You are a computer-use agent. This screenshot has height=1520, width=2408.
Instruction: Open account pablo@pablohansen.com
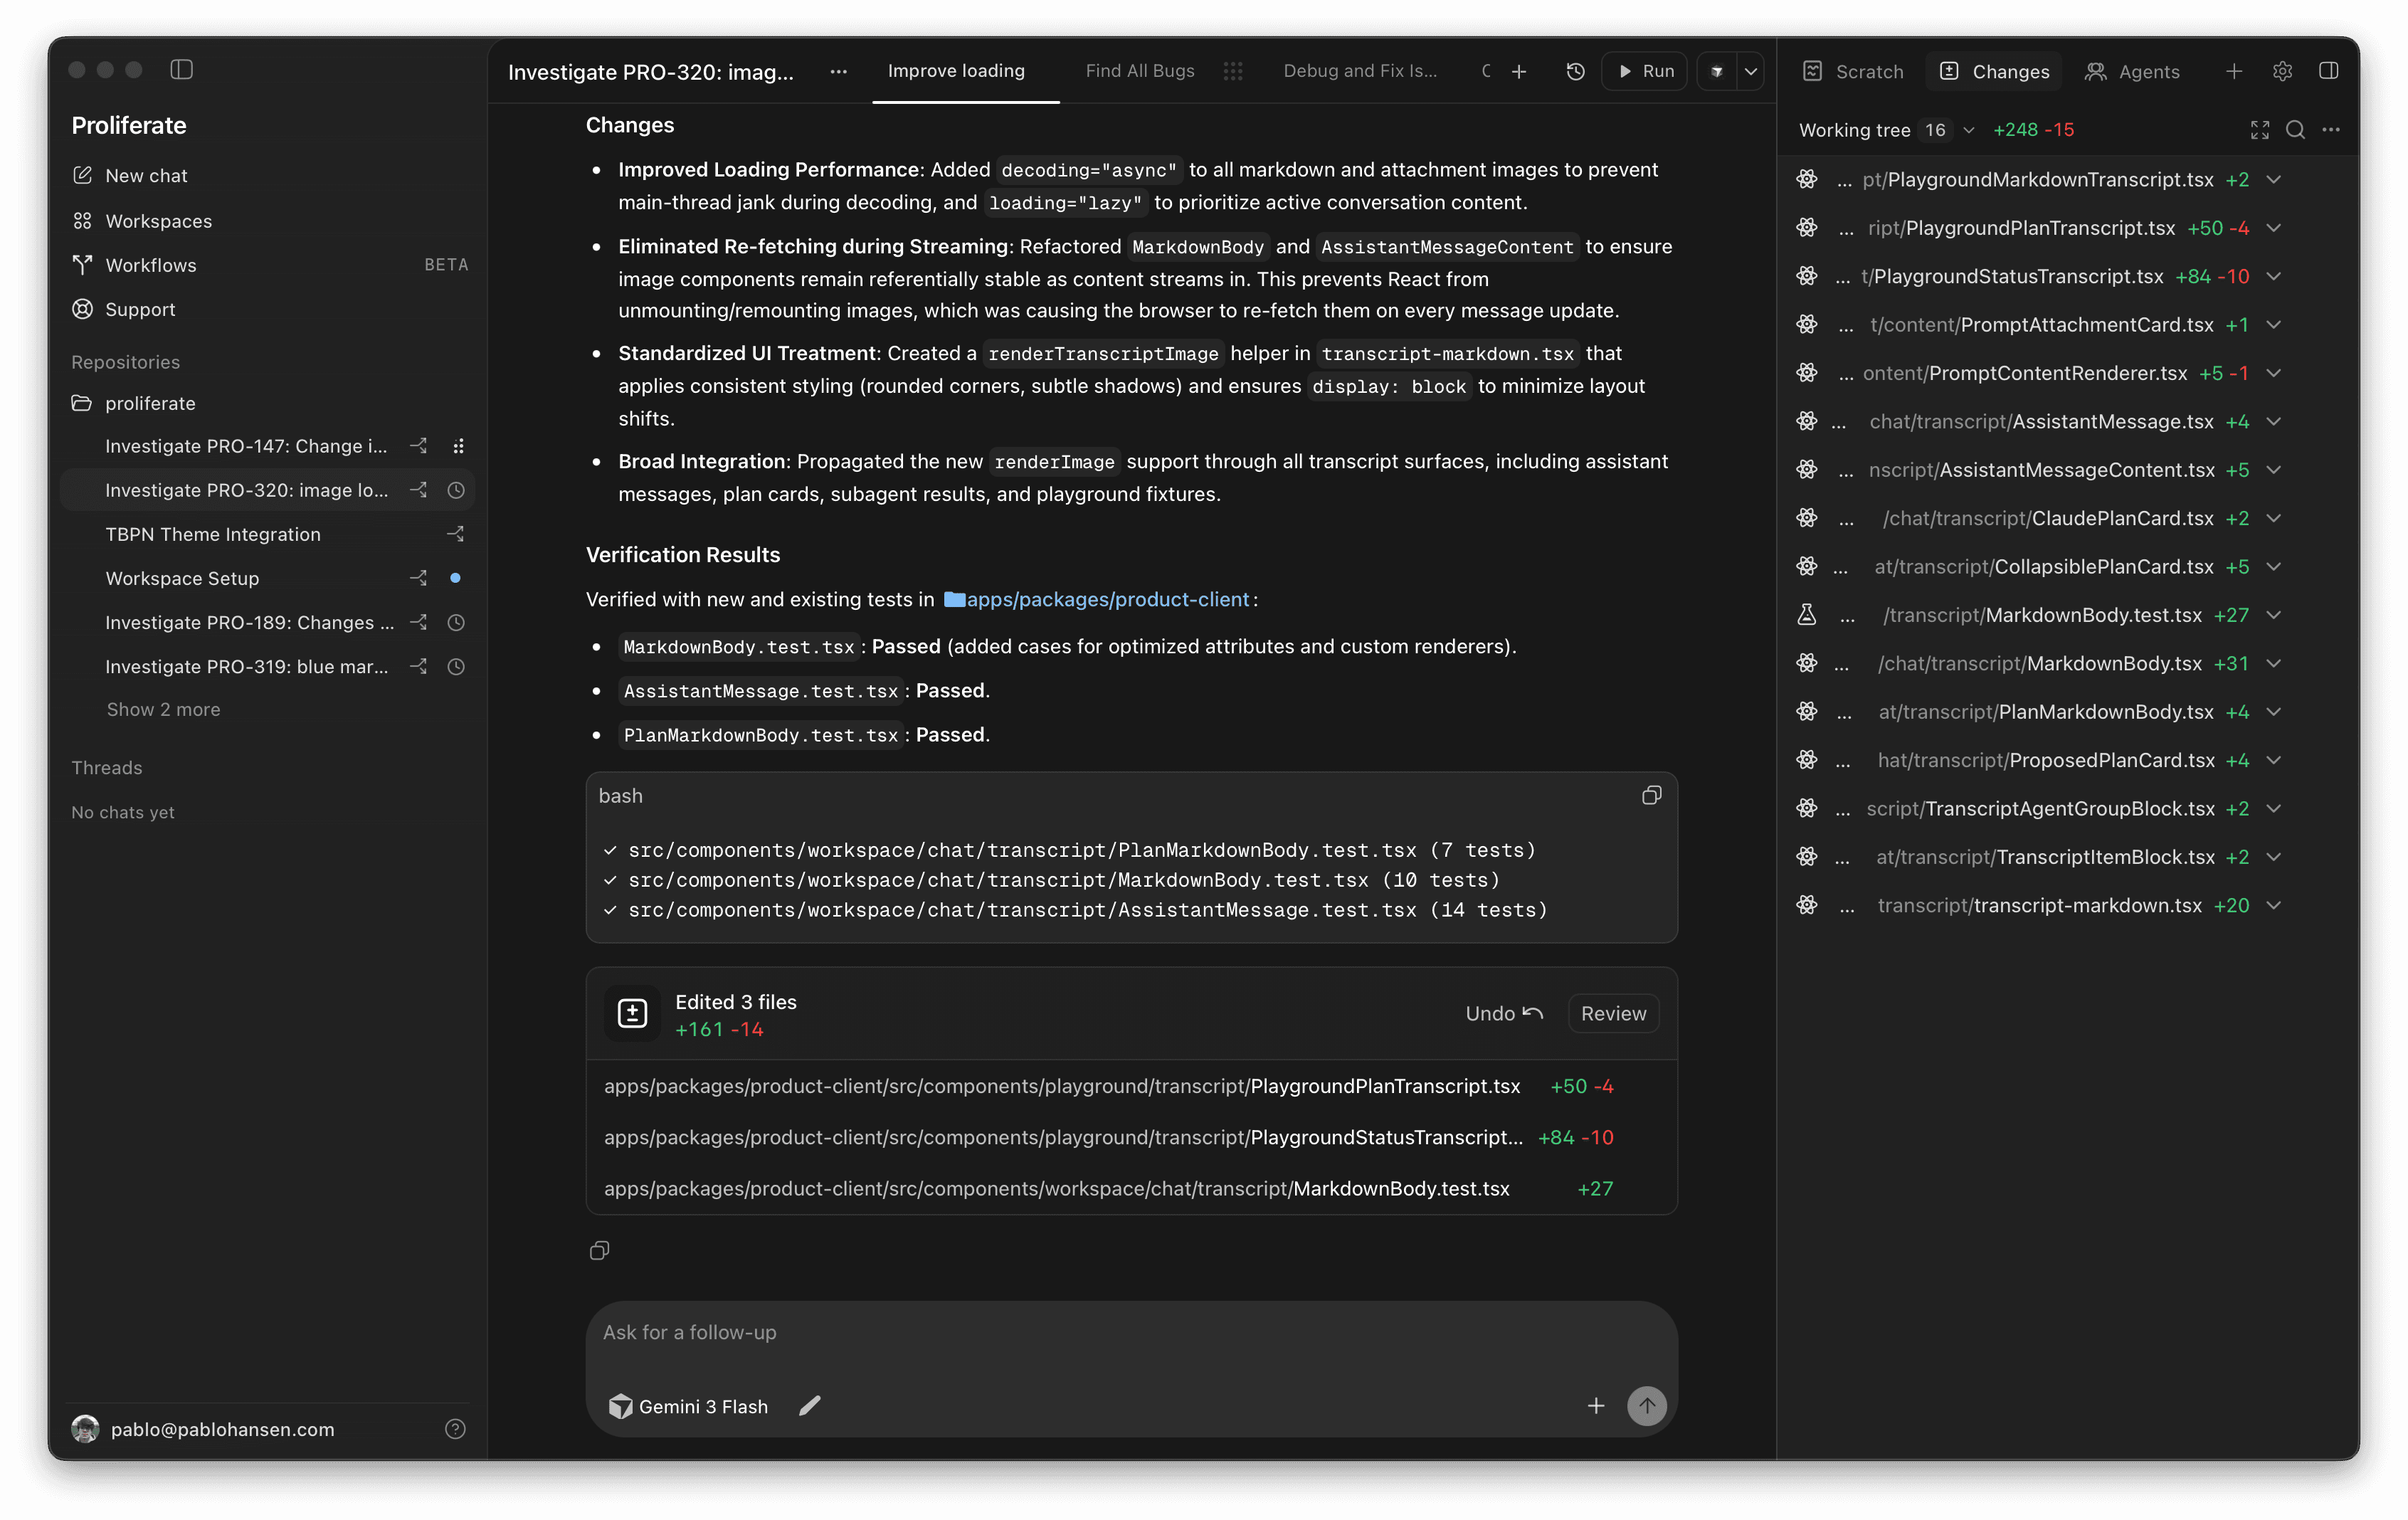tap(222, 1429)
